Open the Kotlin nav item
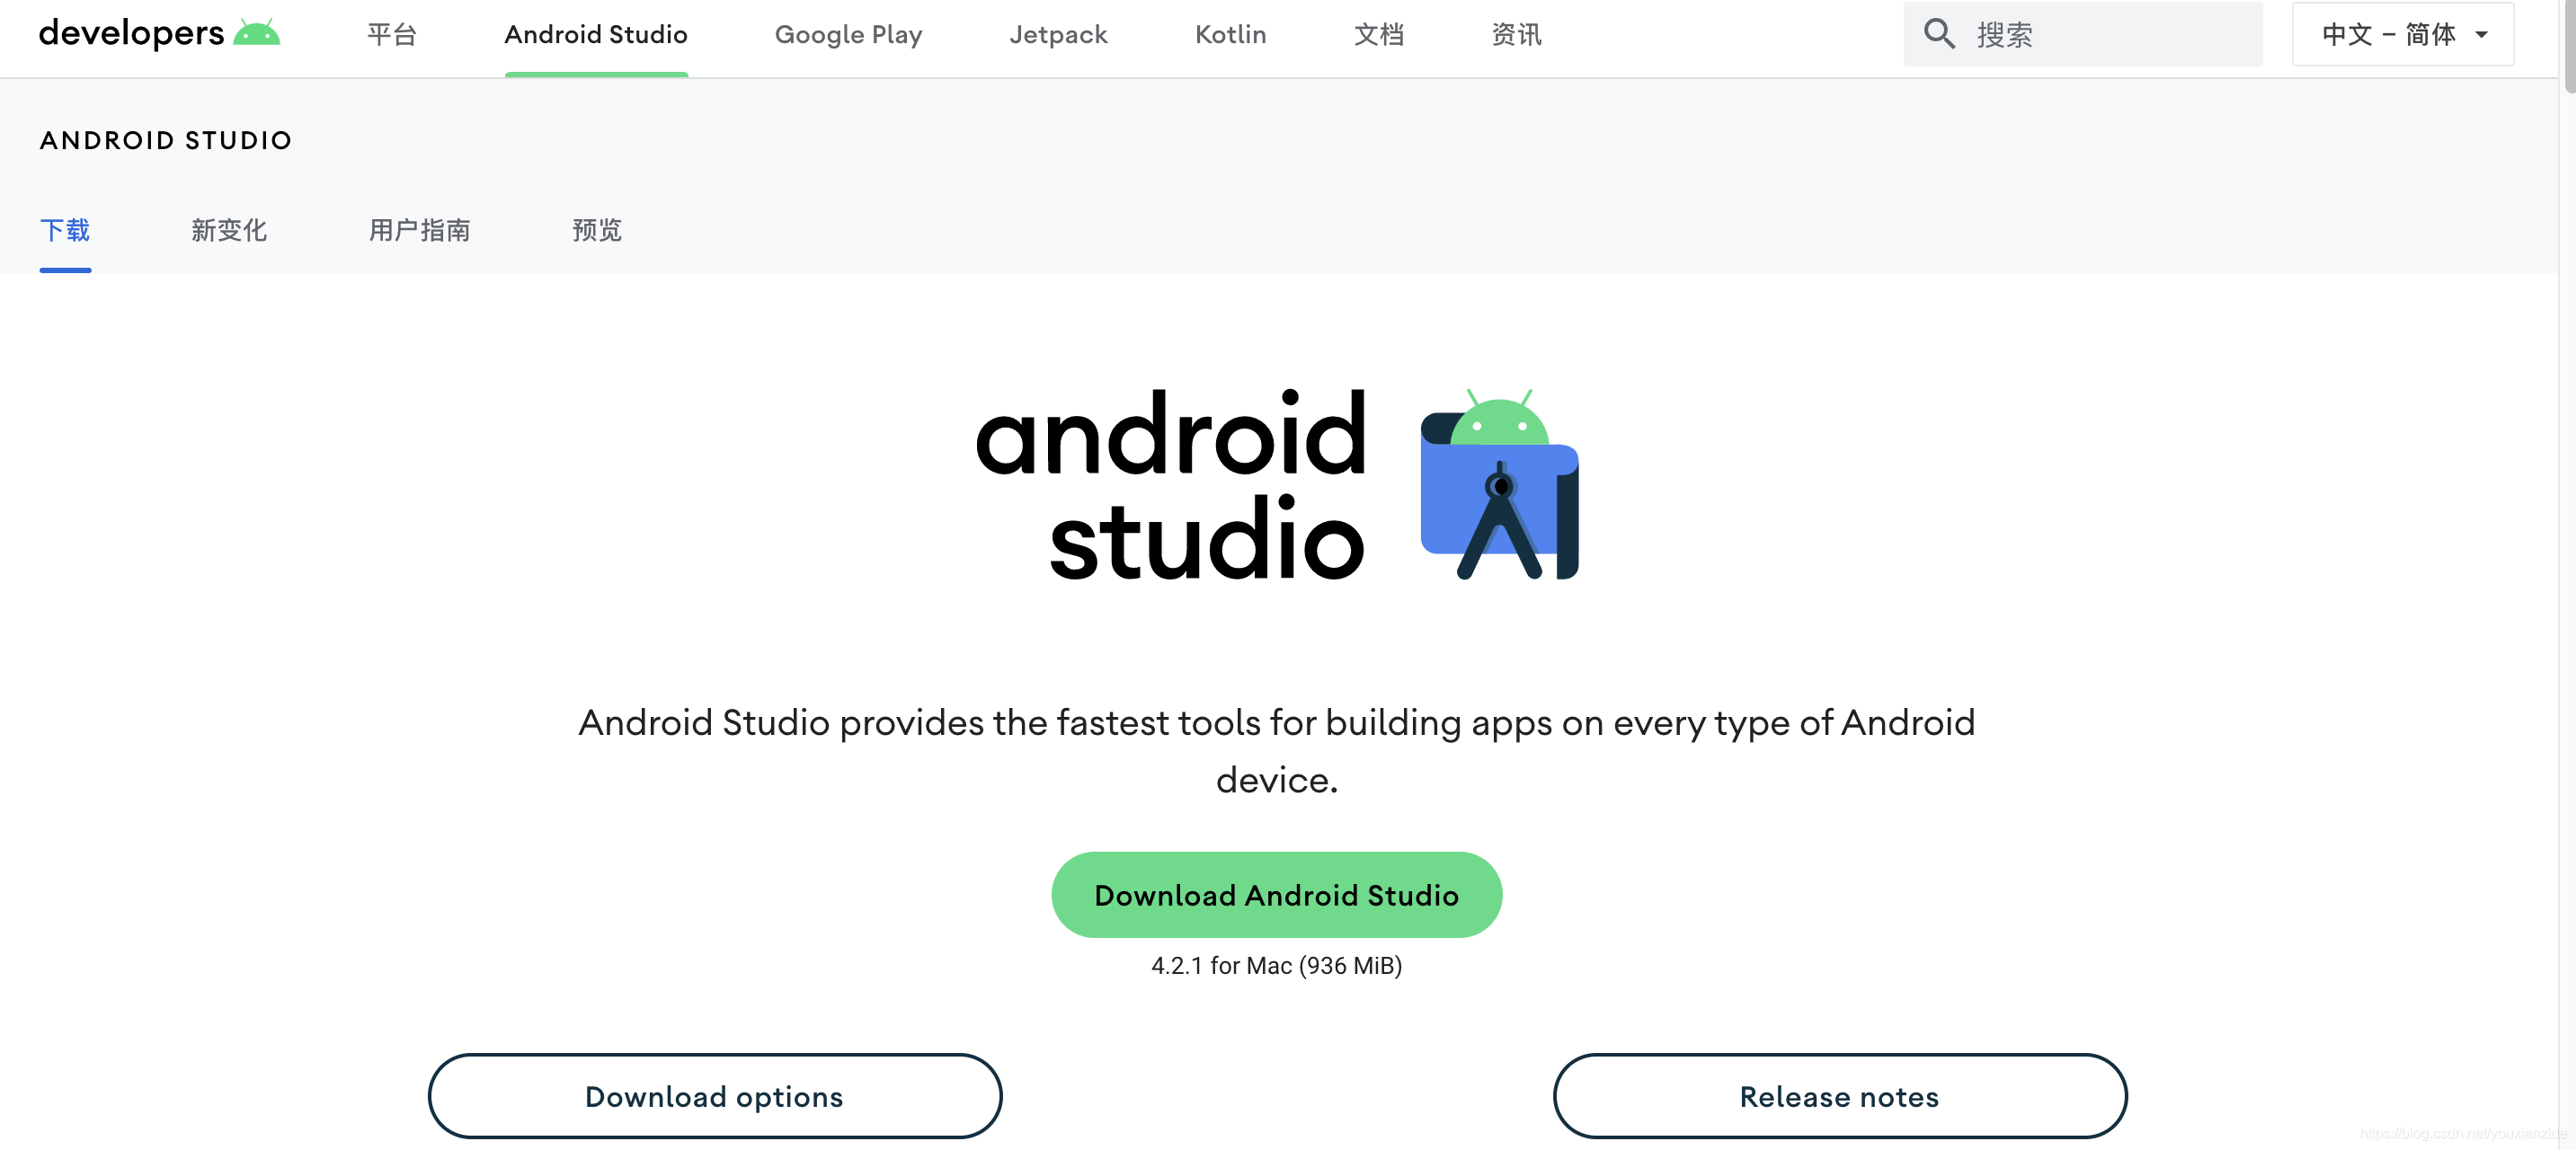This screenshot has height=1150, width=2576. pyautogui.click(x=1230, y=34)
